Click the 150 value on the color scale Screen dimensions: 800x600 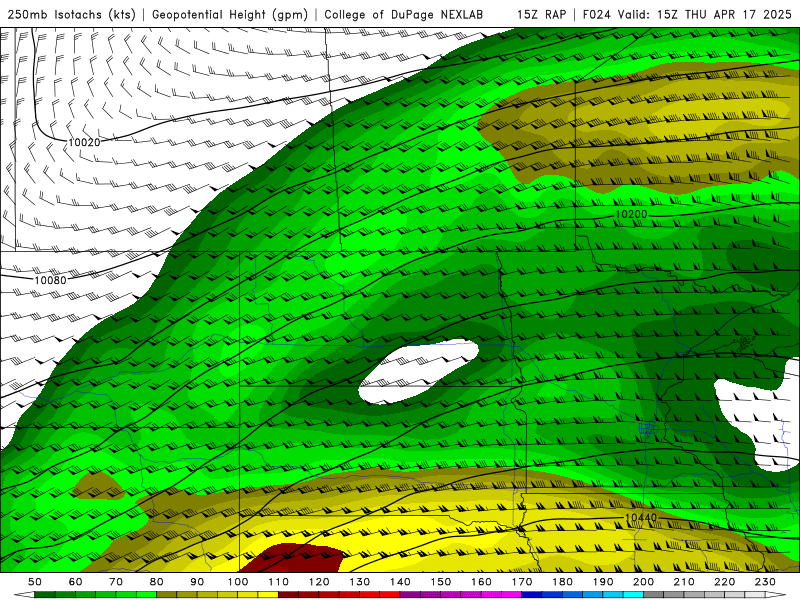tap(441, 582)
